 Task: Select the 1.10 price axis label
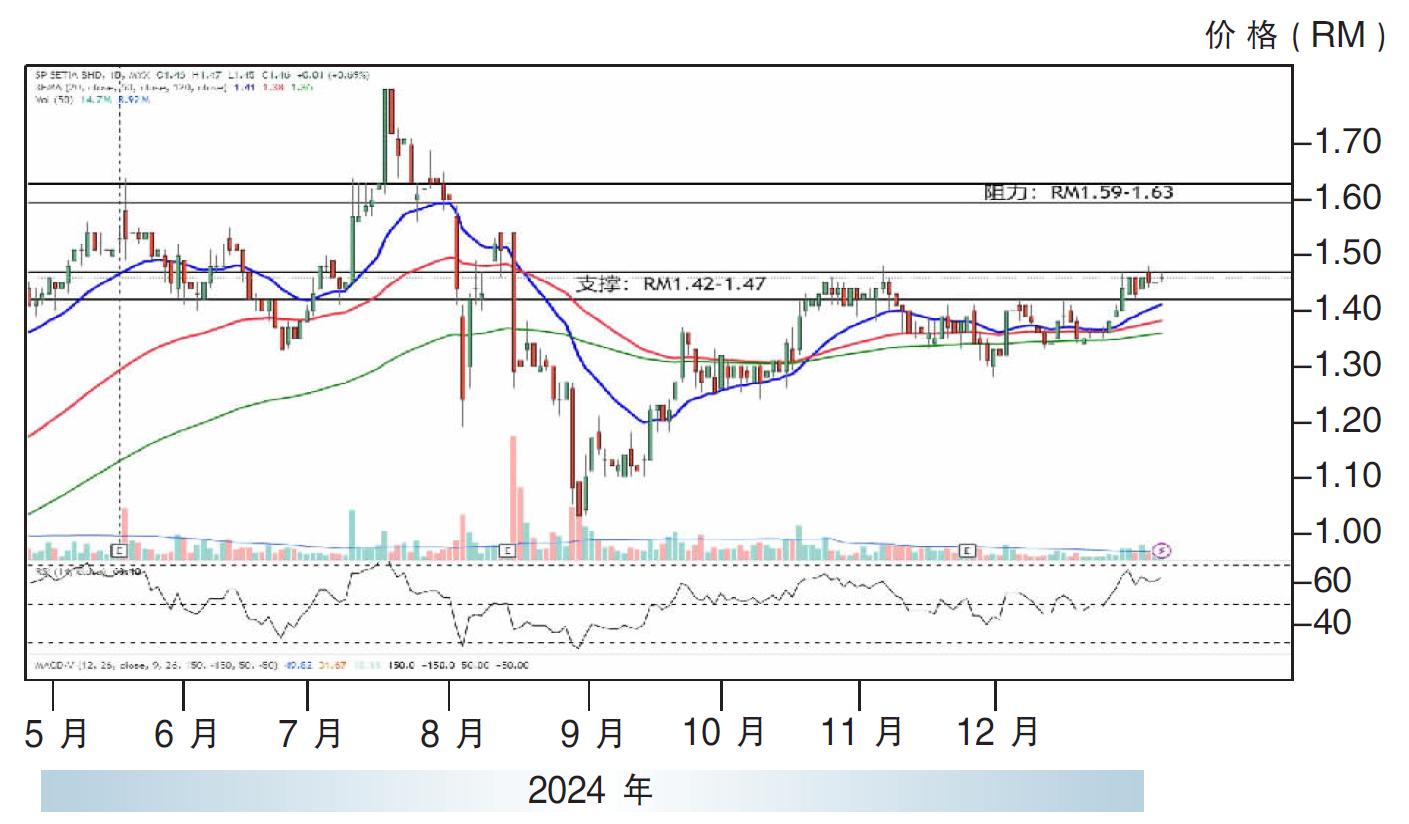click(1347, 476)
